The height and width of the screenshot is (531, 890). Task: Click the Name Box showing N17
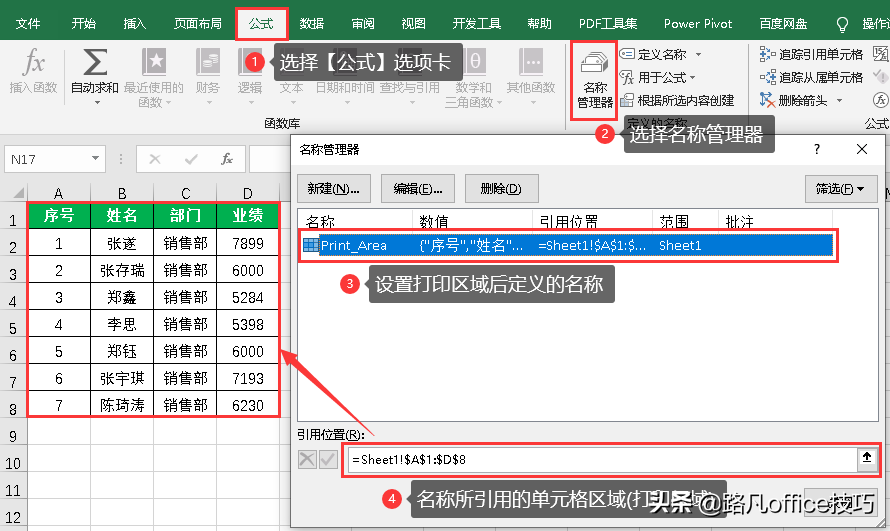point(47,159)
